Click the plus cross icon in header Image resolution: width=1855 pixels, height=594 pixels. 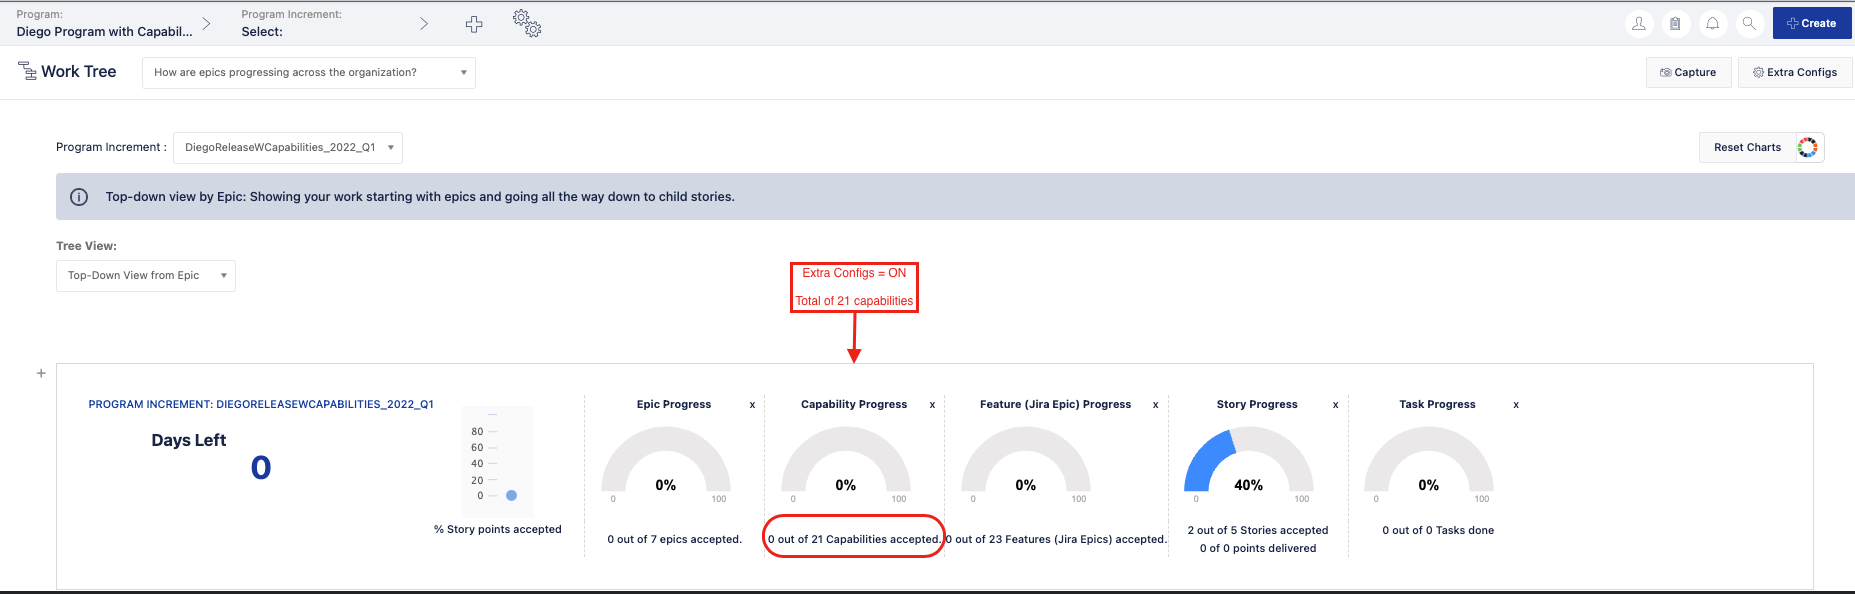pyautogui.click(x=474, y=24)
